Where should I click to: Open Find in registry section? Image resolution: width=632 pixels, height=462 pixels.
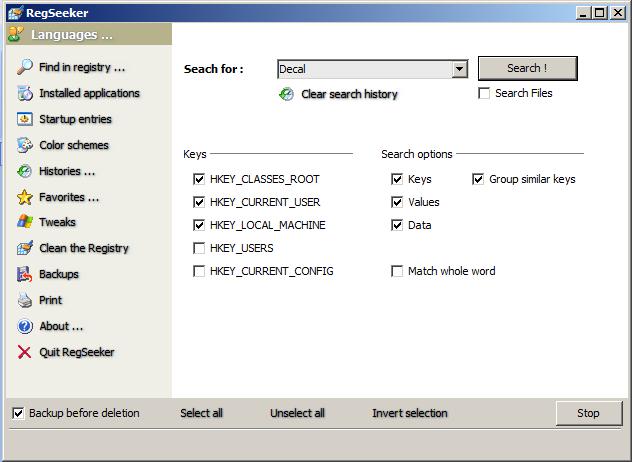point(82,67)
